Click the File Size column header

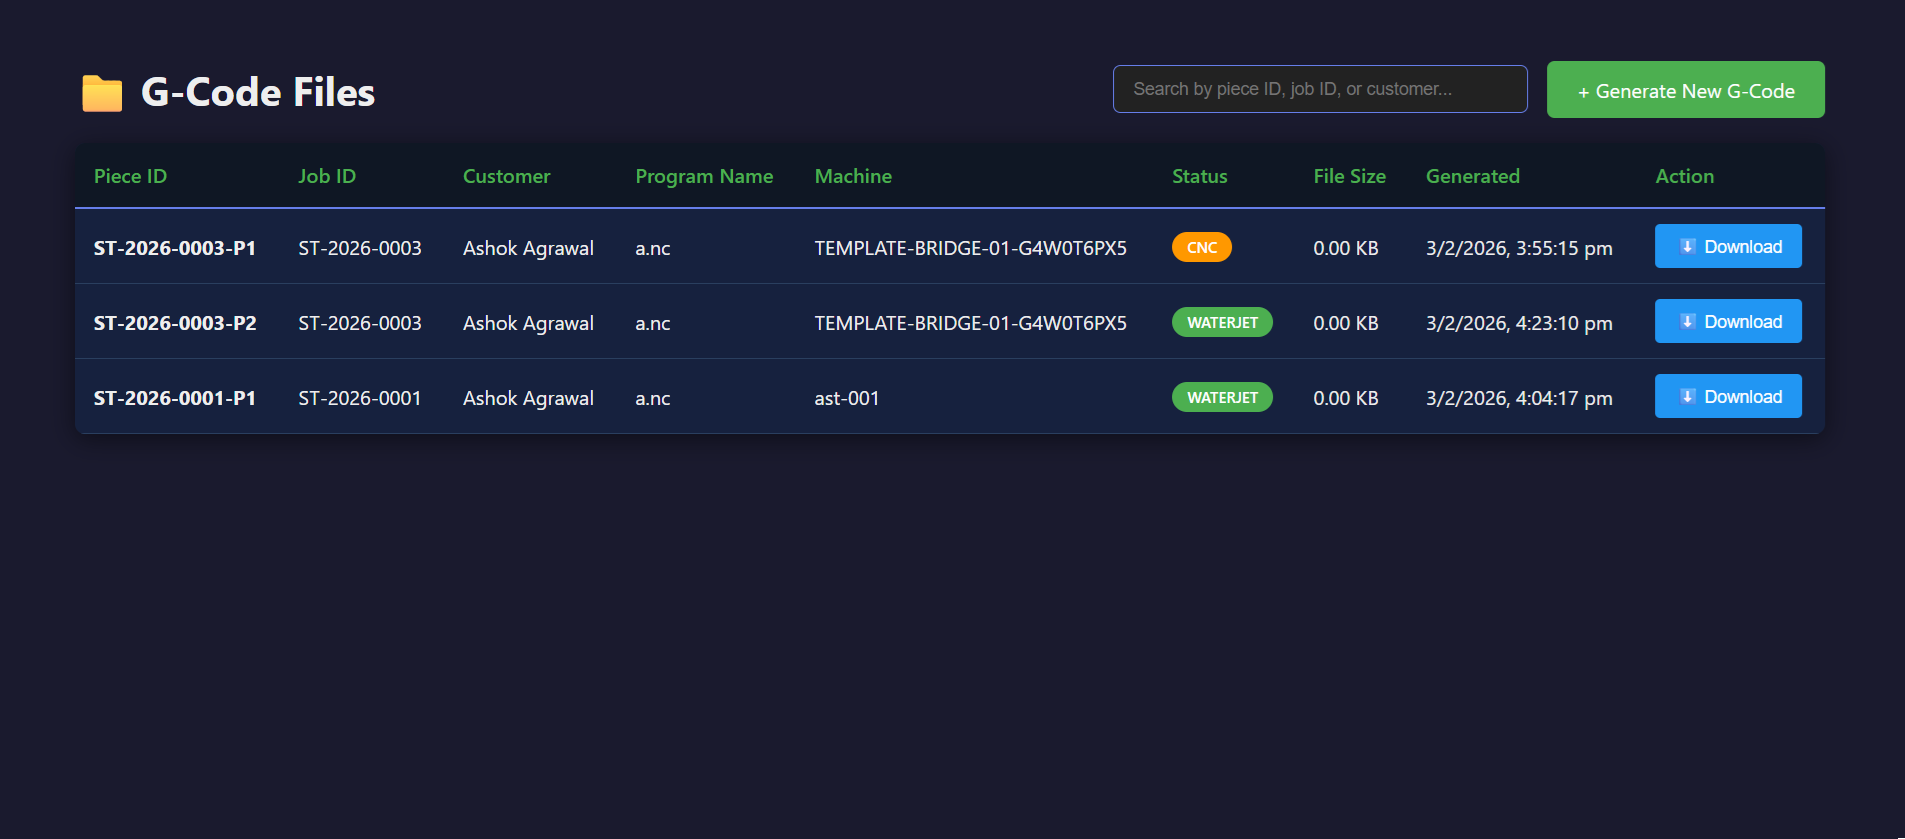[x=1349, y=176]
